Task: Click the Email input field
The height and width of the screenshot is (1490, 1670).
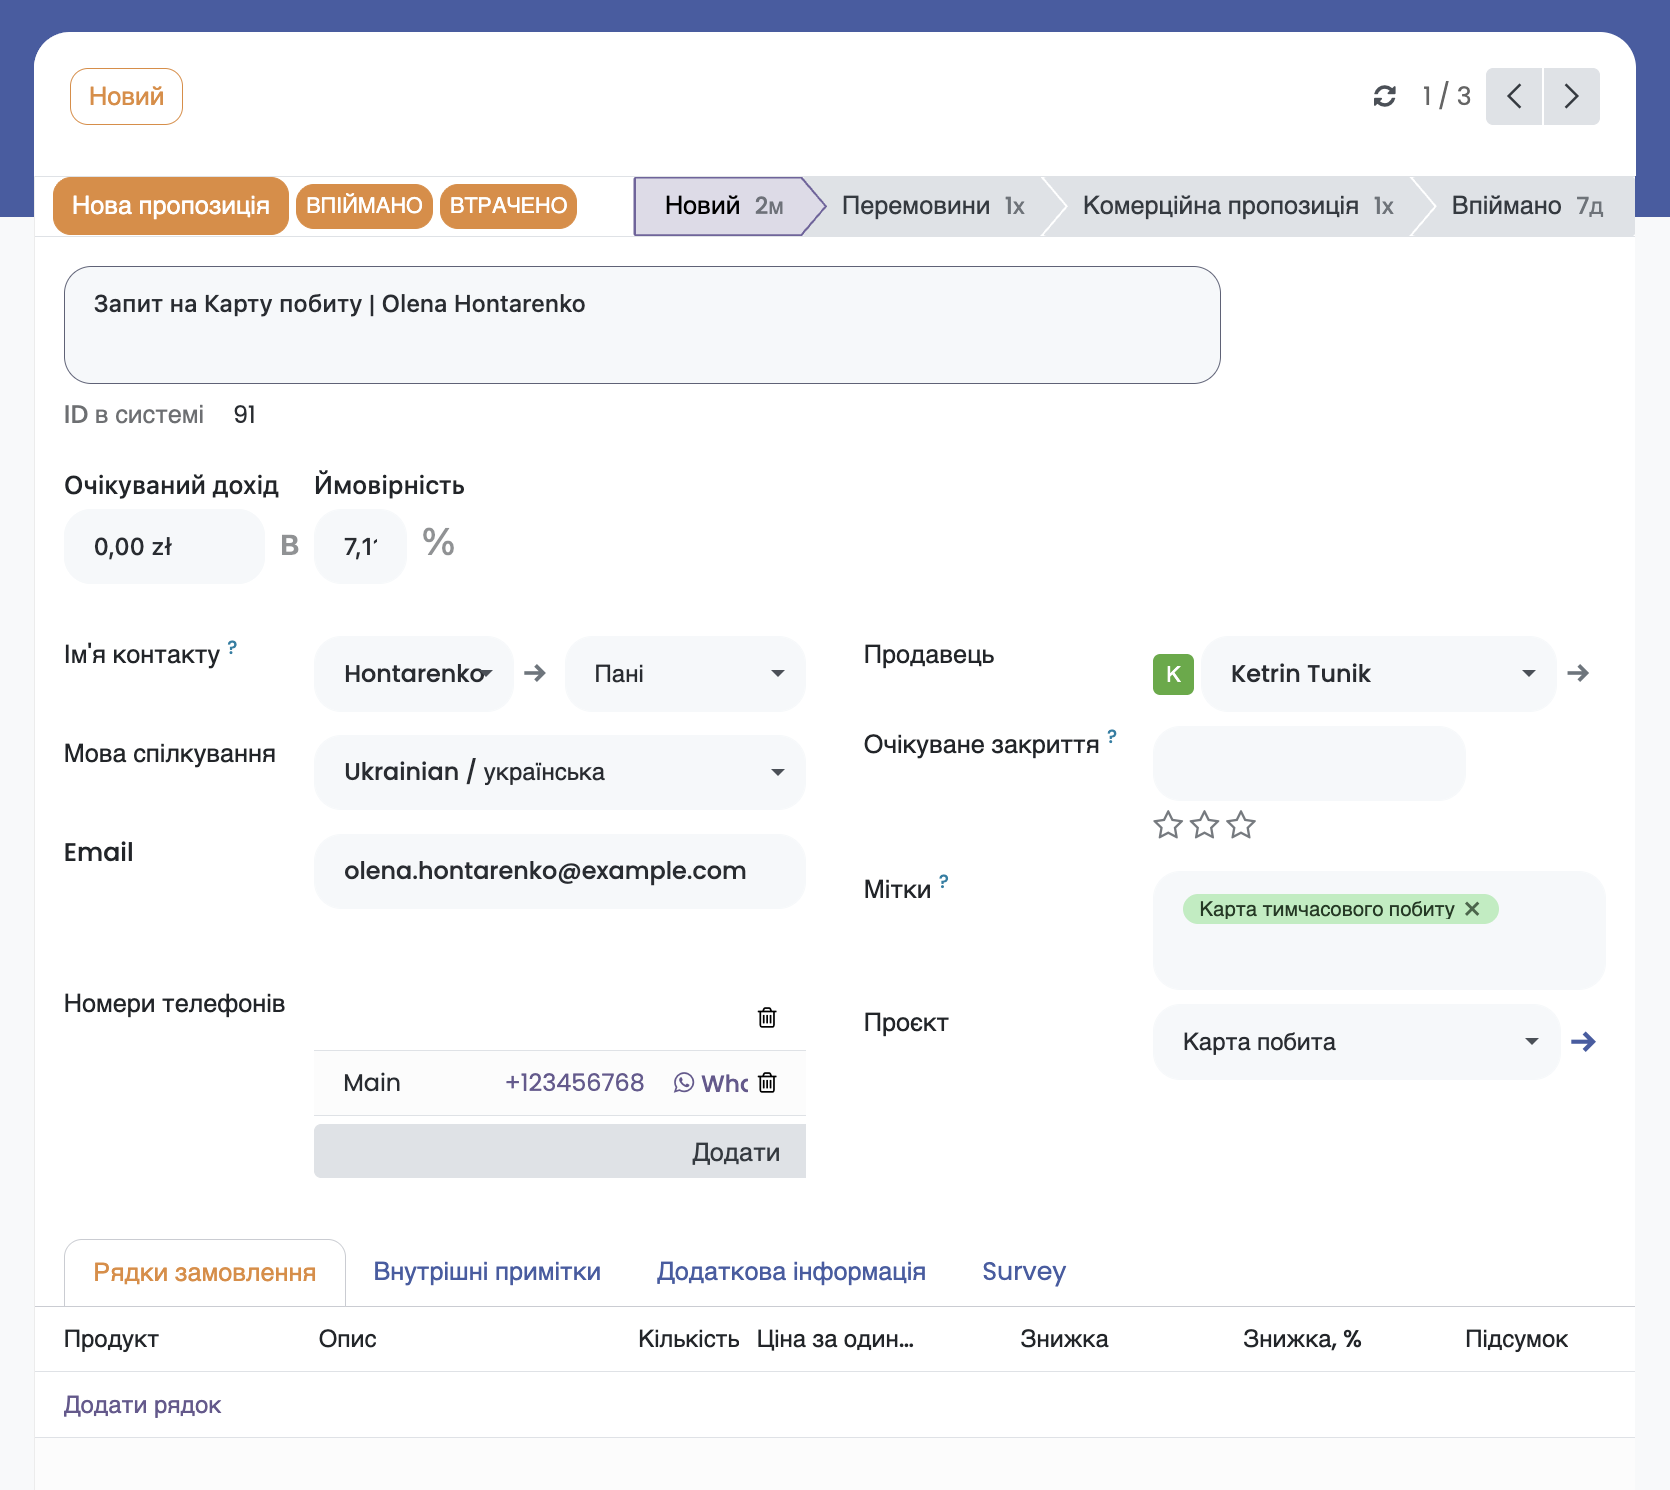Action: coord(559,871)
